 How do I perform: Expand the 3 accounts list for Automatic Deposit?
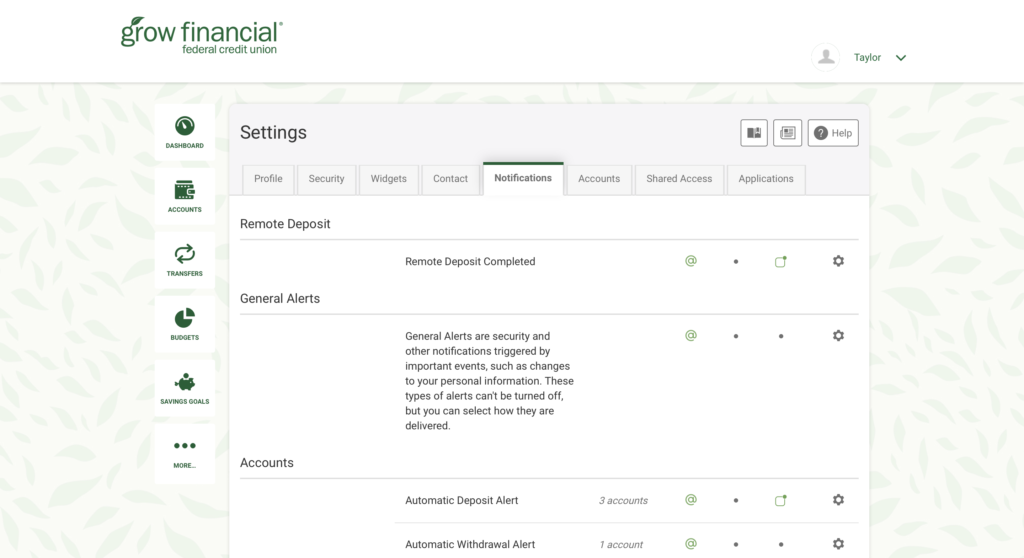point(623,501)
